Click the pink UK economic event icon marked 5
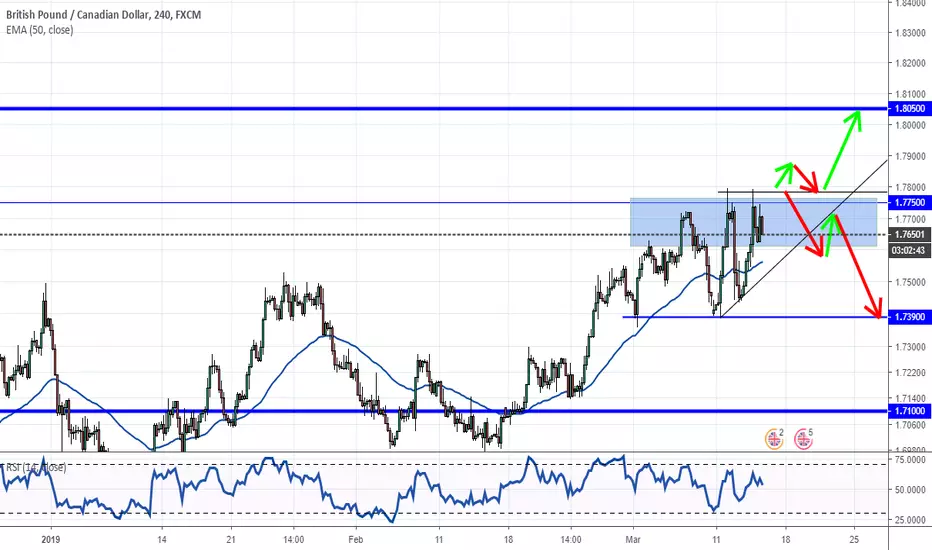This screenshot has height=550, width=932. [803, 439]
